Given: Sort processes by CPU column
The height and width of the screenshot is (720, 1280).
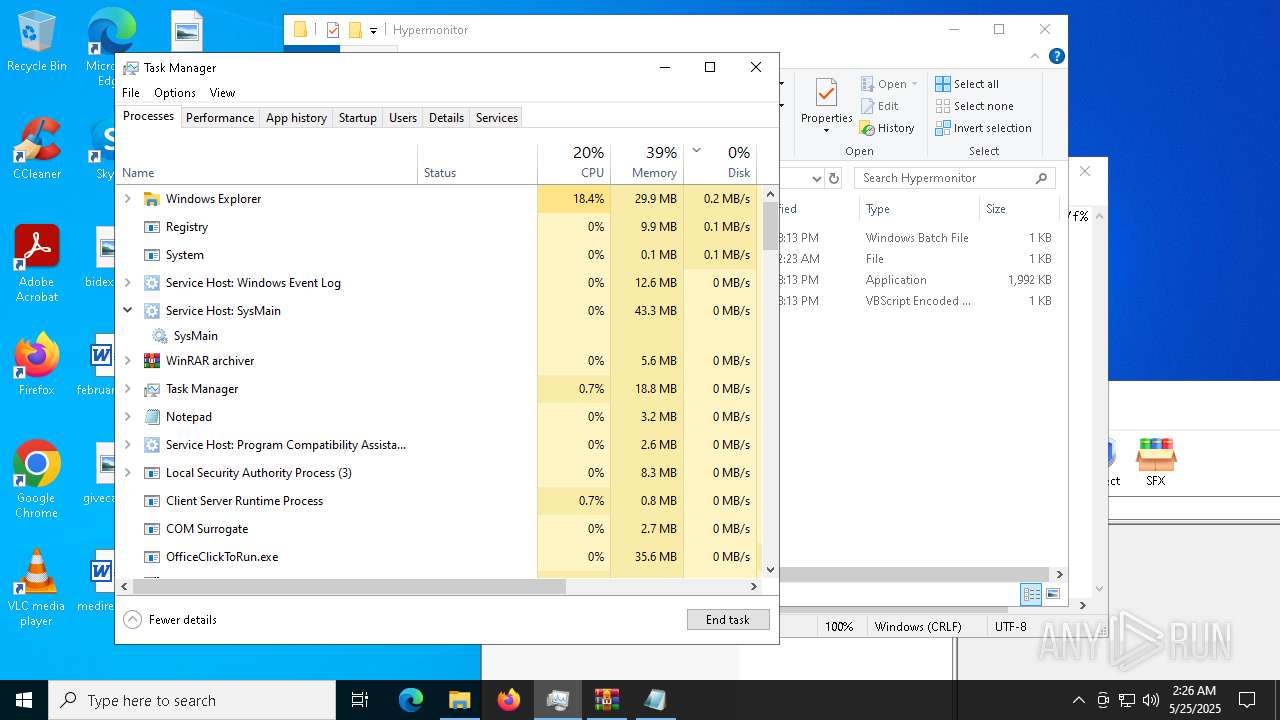Looking at the screenshot, I should point(574,164).
